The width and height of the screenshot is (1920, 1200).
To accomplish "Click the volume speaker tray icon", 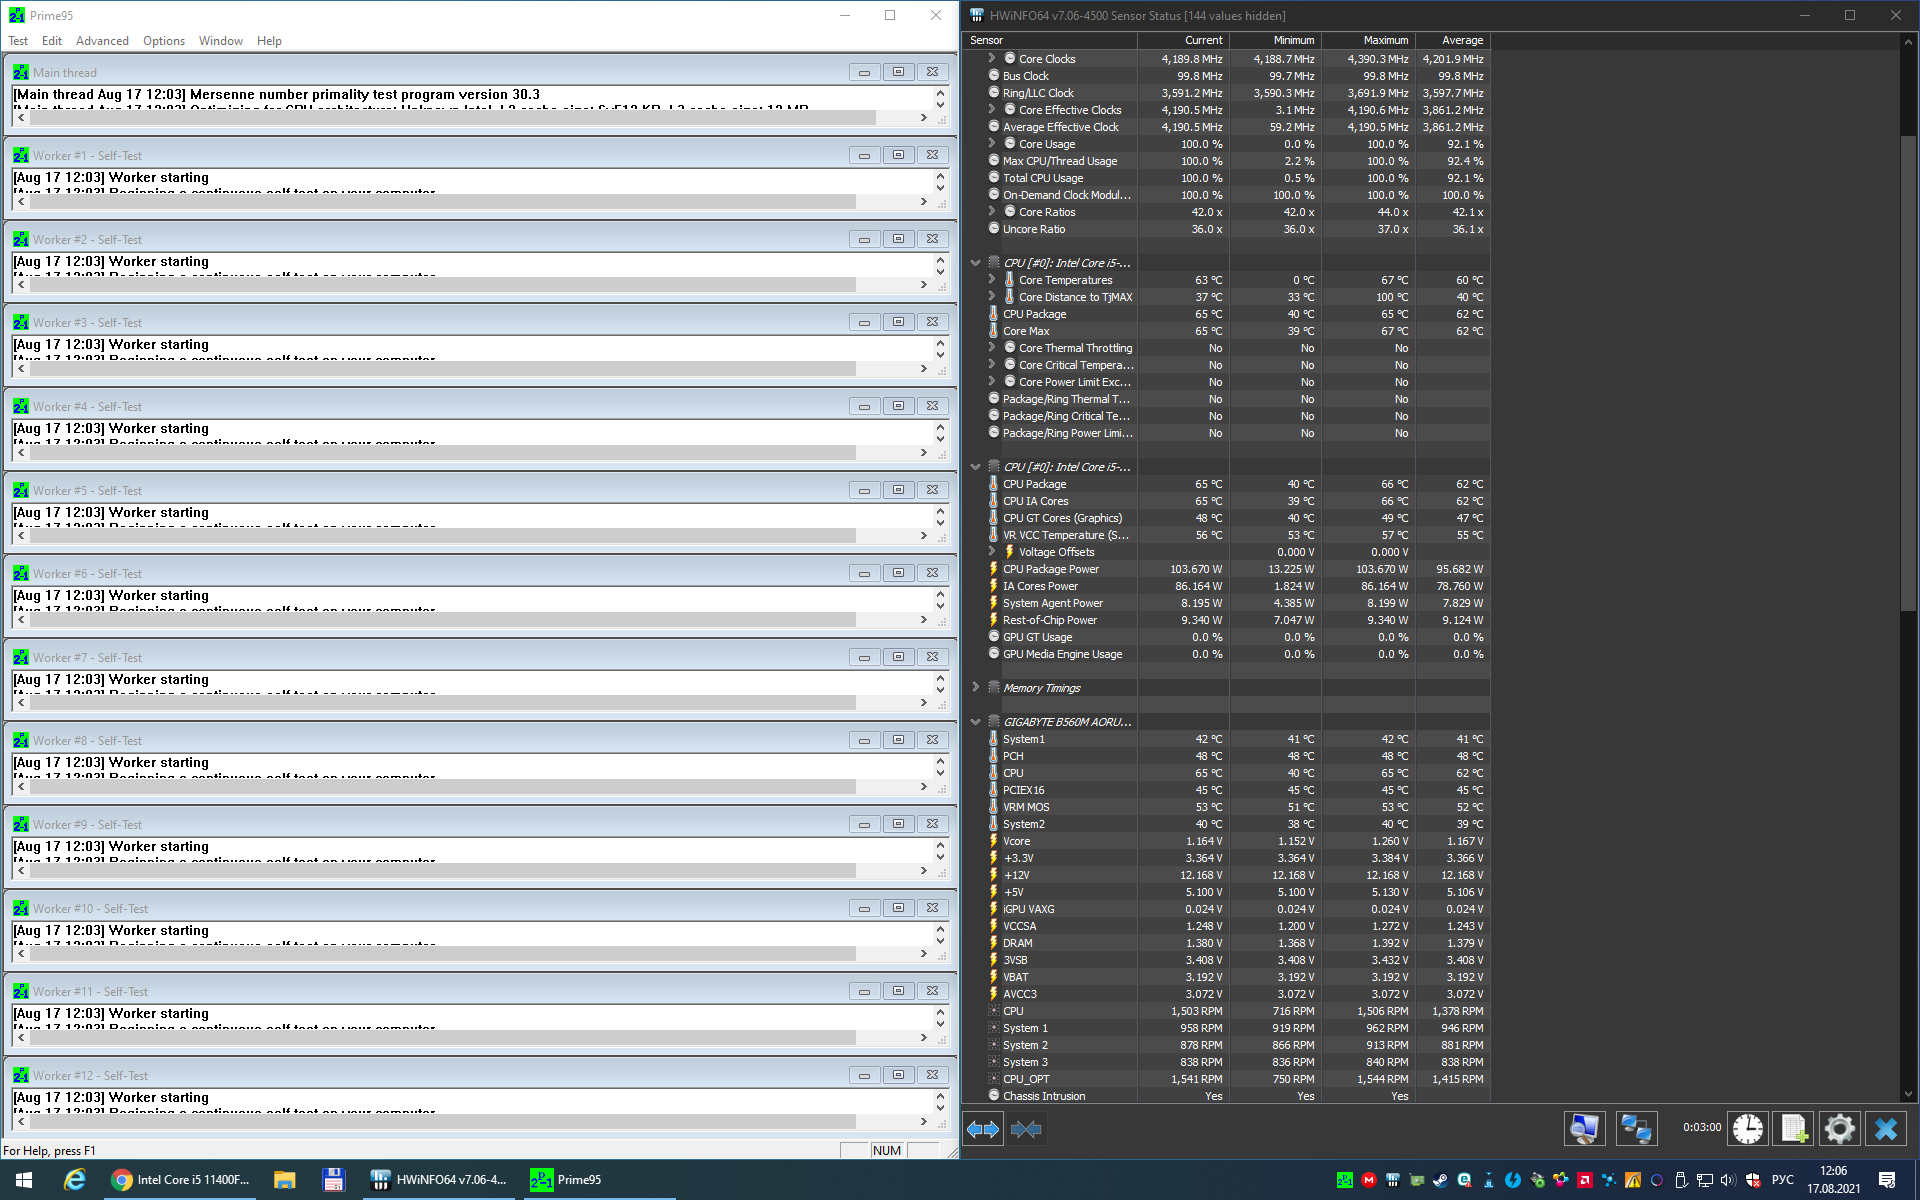I will click(1728, 1180).
